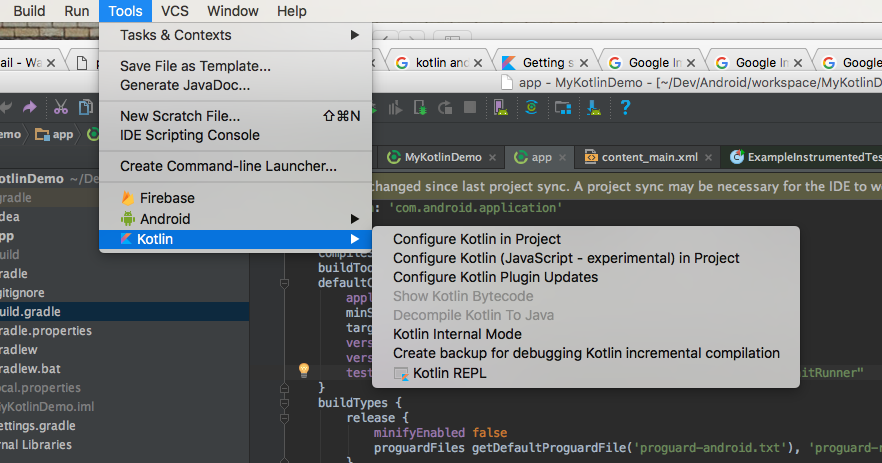Open the Run menu
Viewport: 882px width, 463px height.
76,11
